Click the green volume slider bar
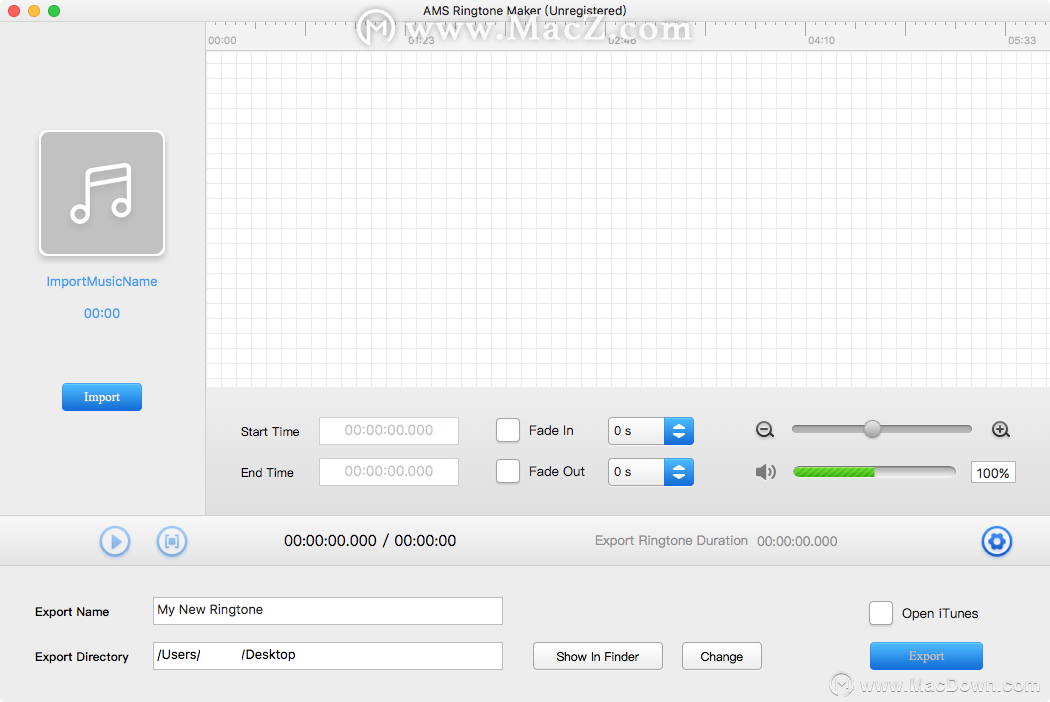The width and height of the screenshot is (1050, 702). click(874, 472)
